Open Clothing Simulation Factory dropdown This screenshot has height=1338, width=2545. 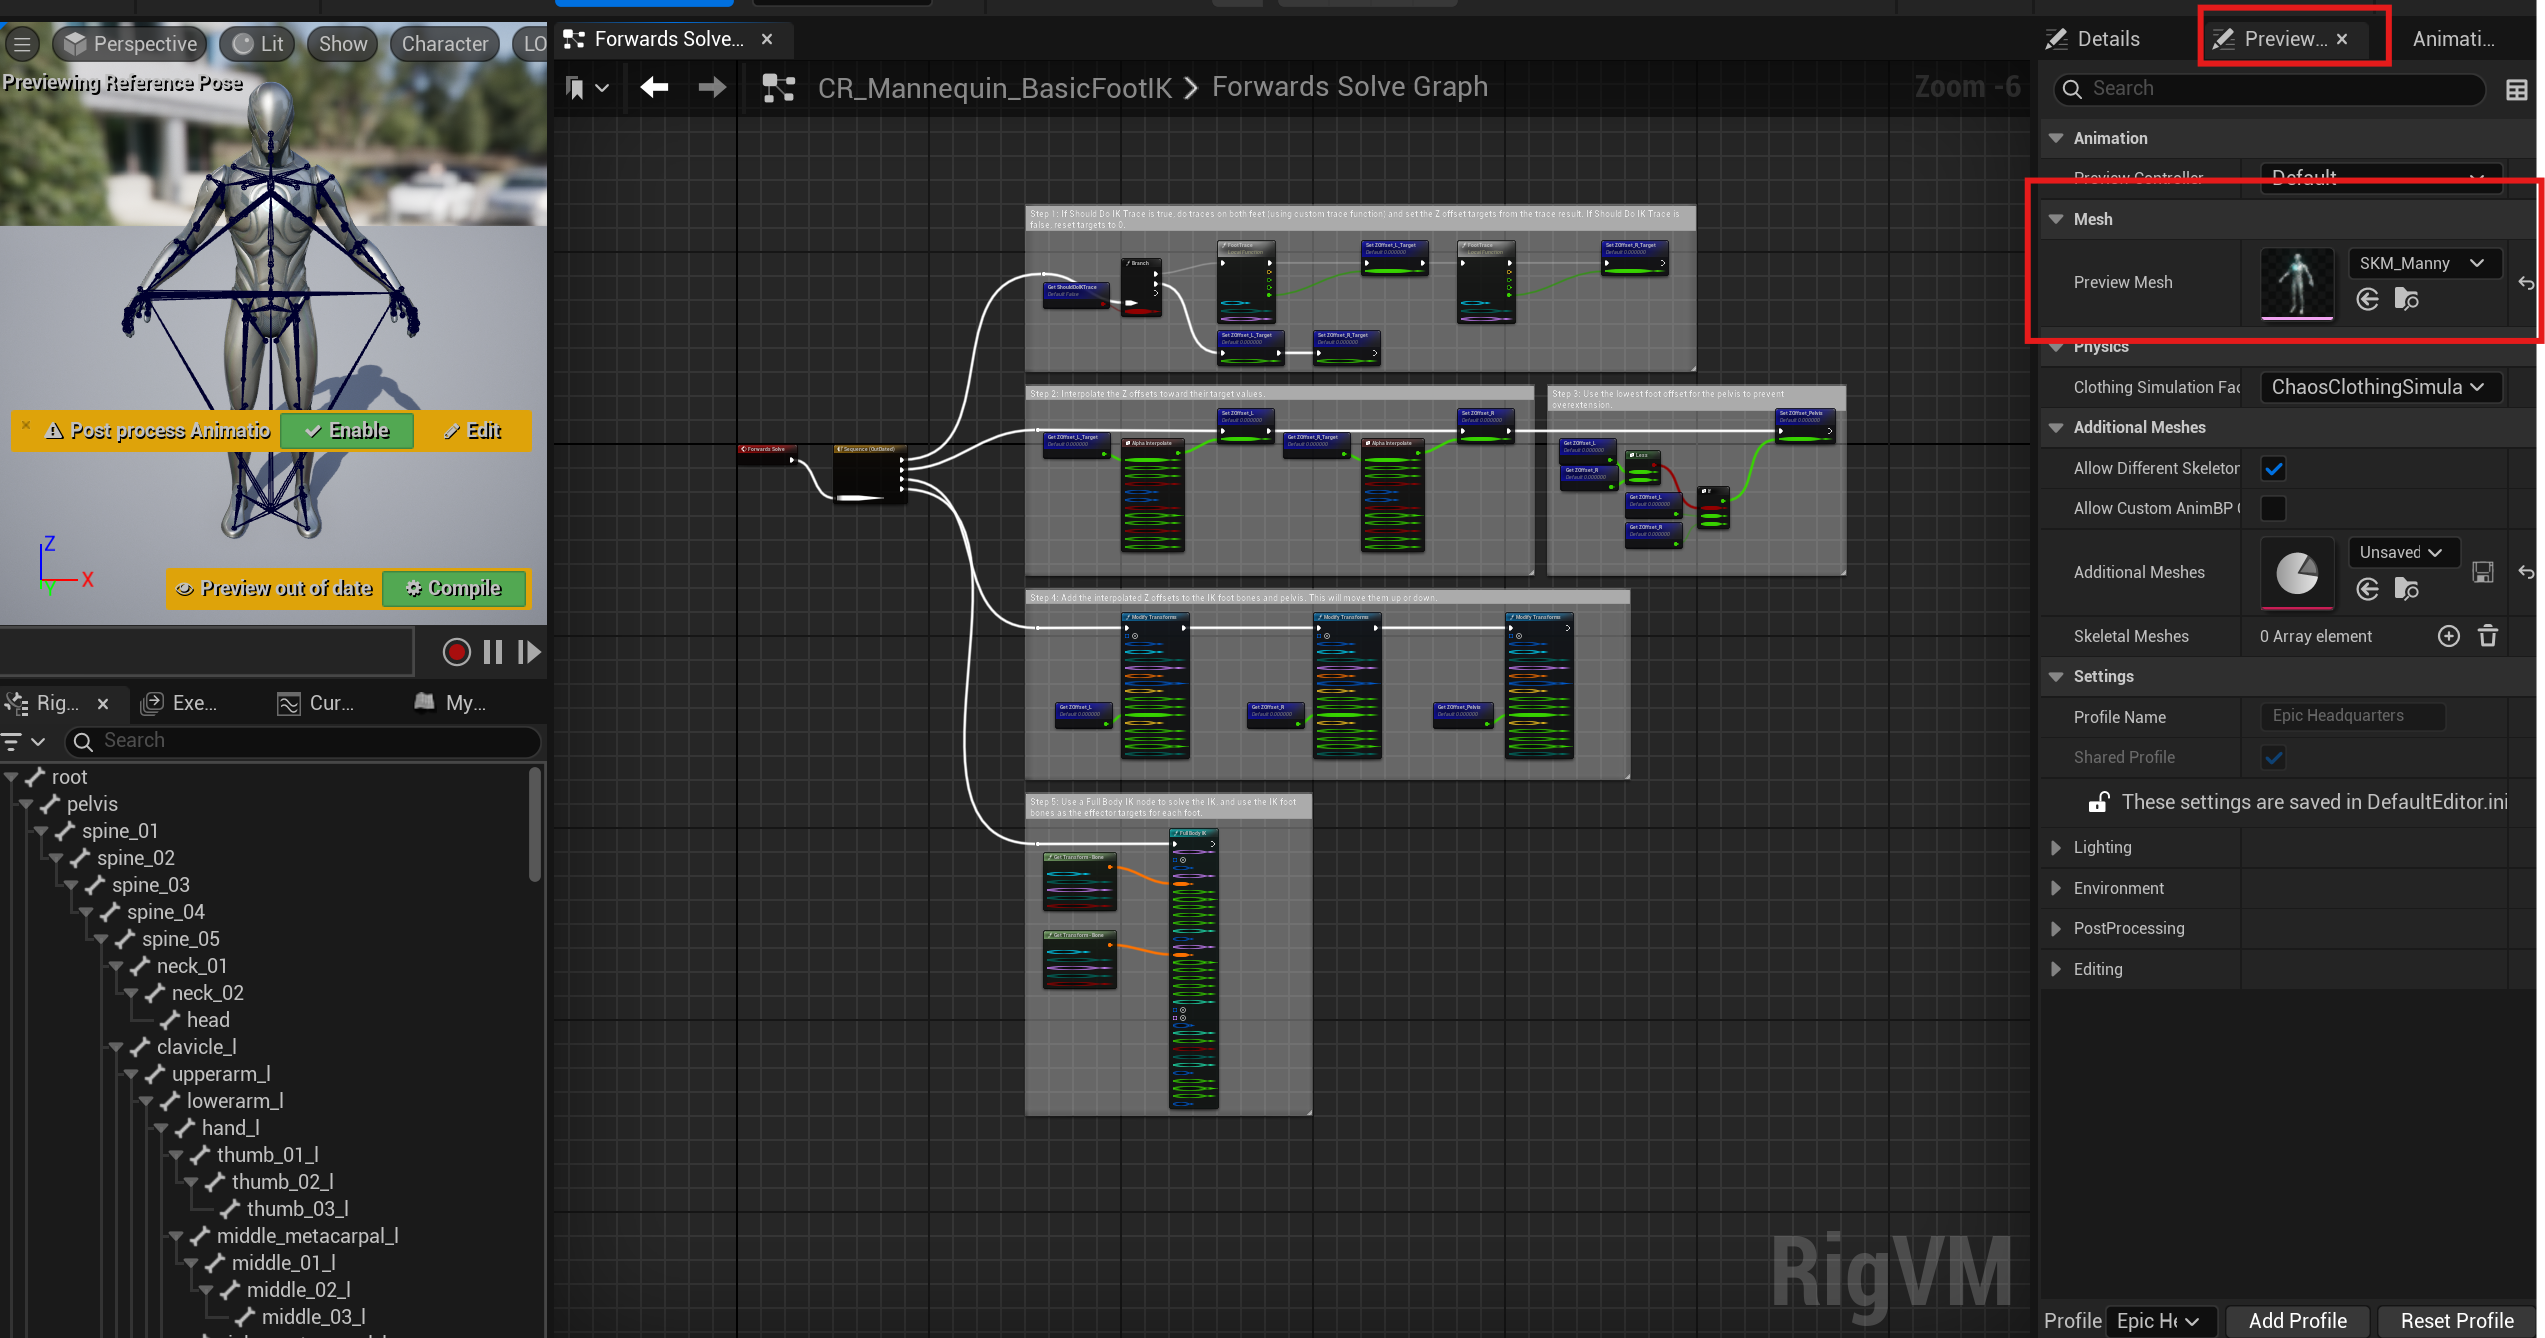click(x=2380, y=387)
